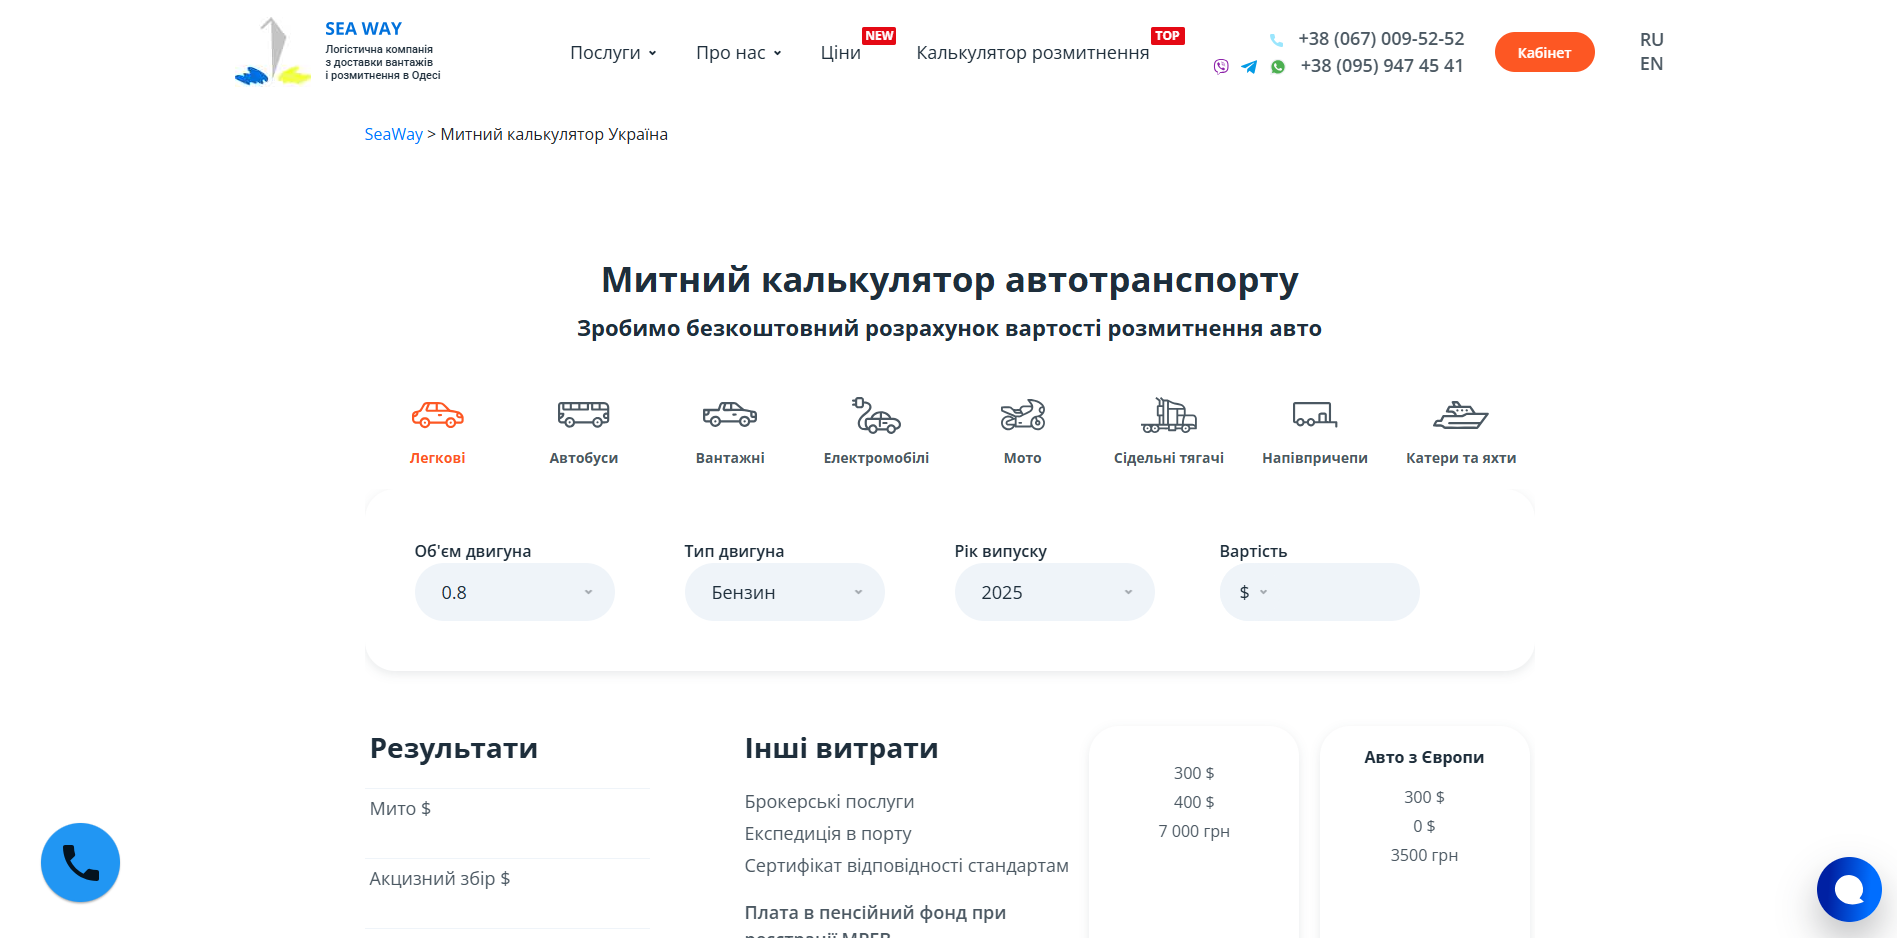Follow the SeaWay breadcrumb link
Viewport: 1897px width, 938px height.
tap(393, 134)
